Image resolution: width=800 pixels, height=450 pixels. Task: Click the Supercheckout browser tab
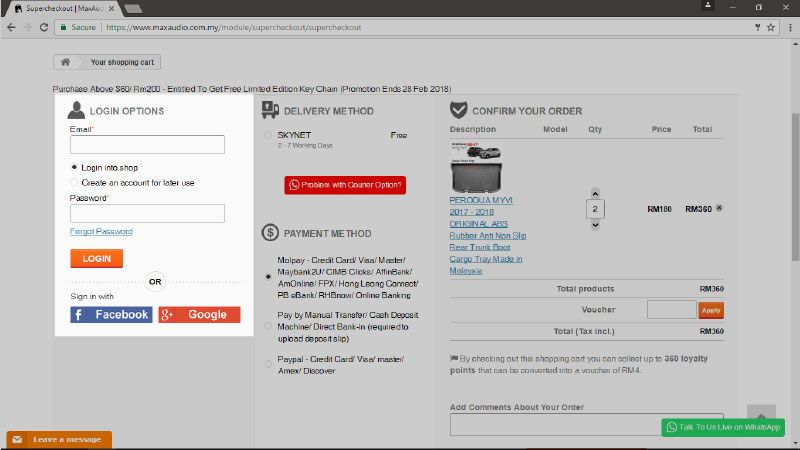click(63, 9)
